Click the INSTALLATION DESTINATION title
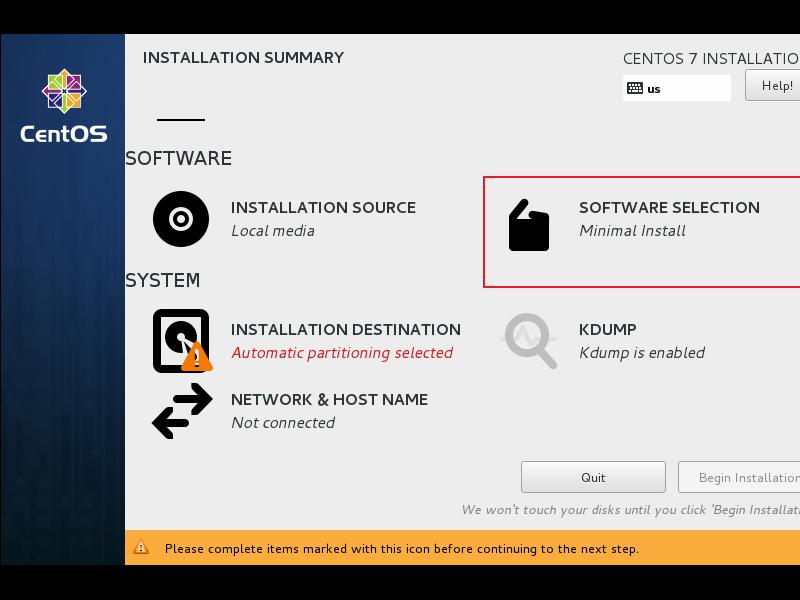Viewport: 800px width, 600px height. click(345, 329)
